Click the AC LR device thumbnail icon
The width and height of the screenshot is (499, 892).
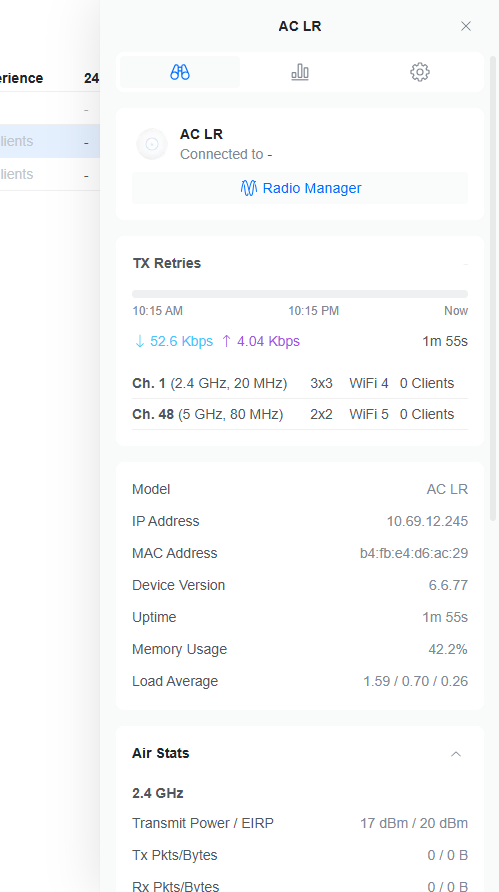[x=152, y=144]
